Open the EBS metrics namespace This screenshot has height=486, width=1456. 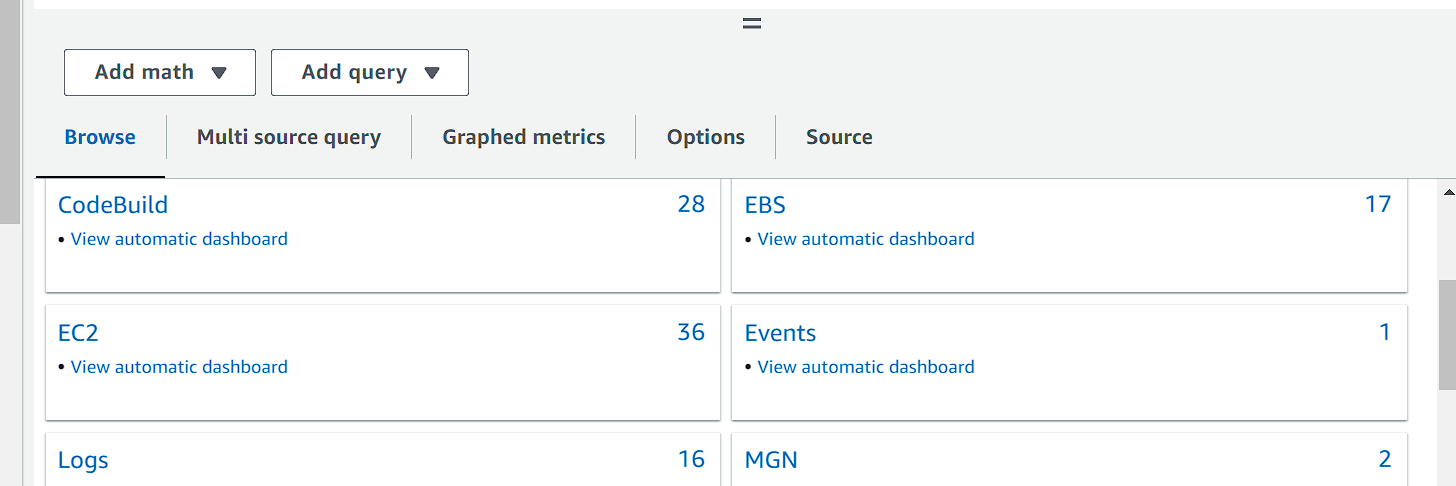pos(765,205)
